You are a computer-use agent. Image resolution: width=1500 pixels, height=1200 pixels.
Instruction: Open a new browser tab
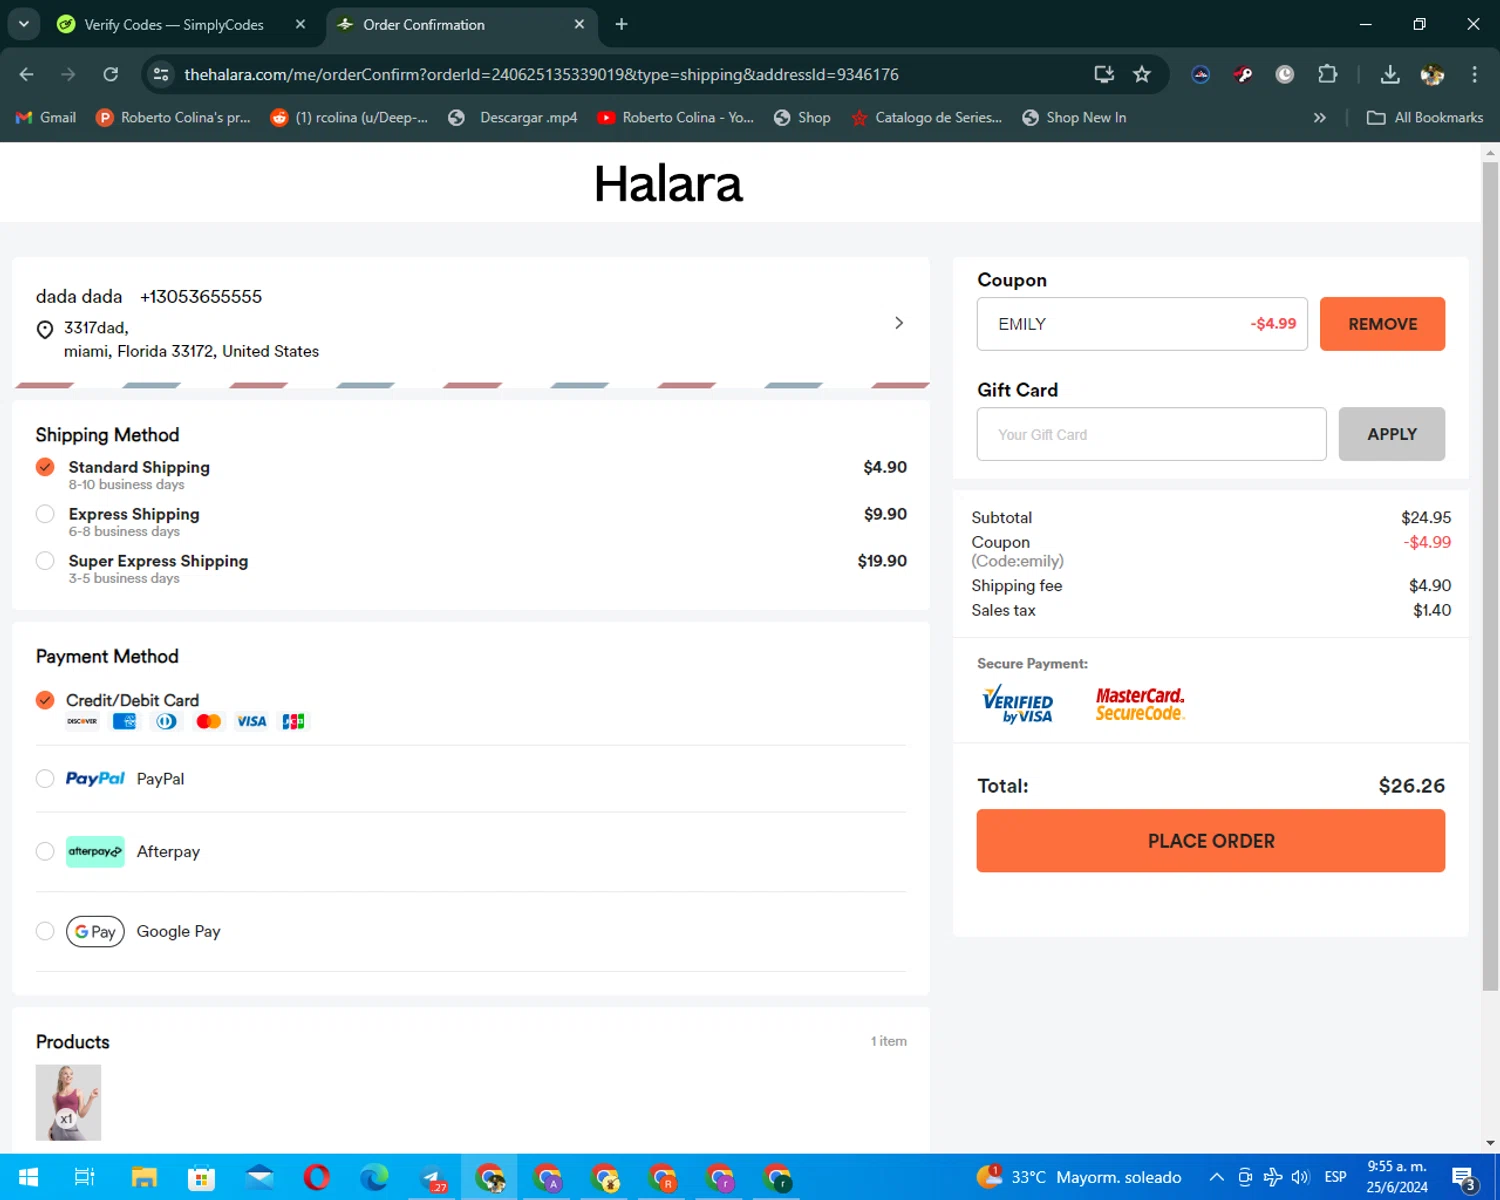(x=621, y=24)
